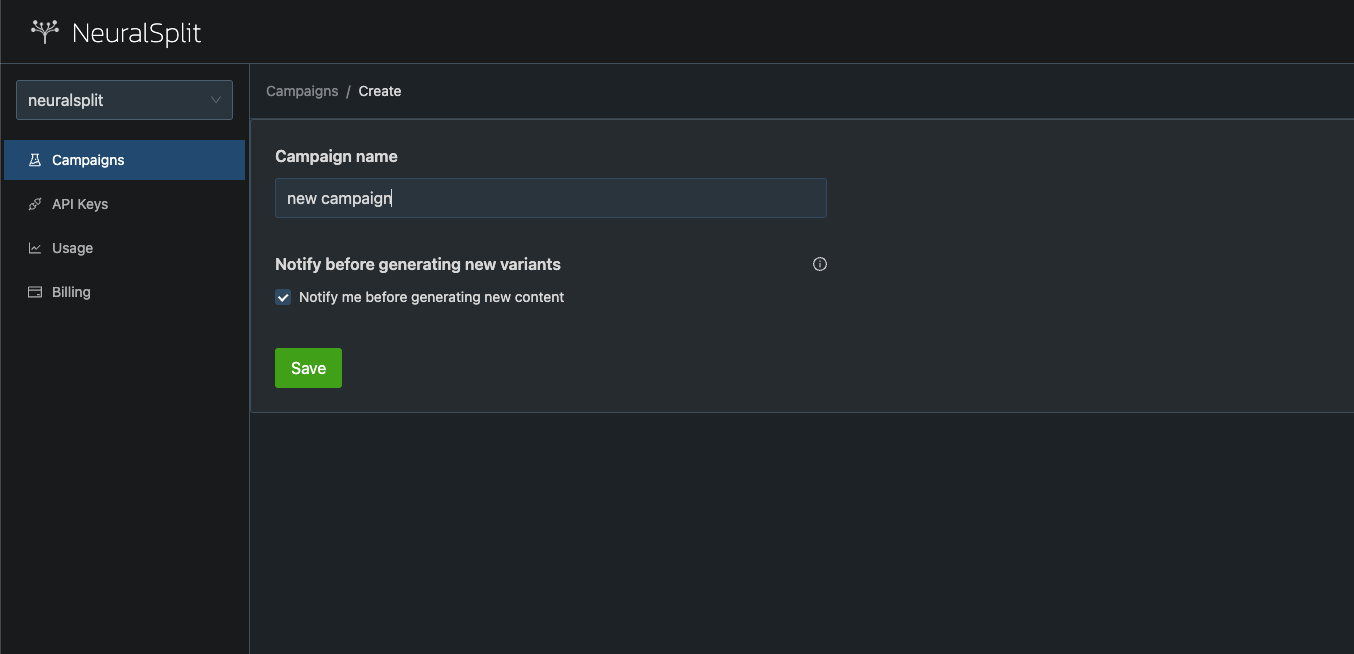Click the Usage chart icon
The image size is (1354, 654).
[x=35, y=248]
